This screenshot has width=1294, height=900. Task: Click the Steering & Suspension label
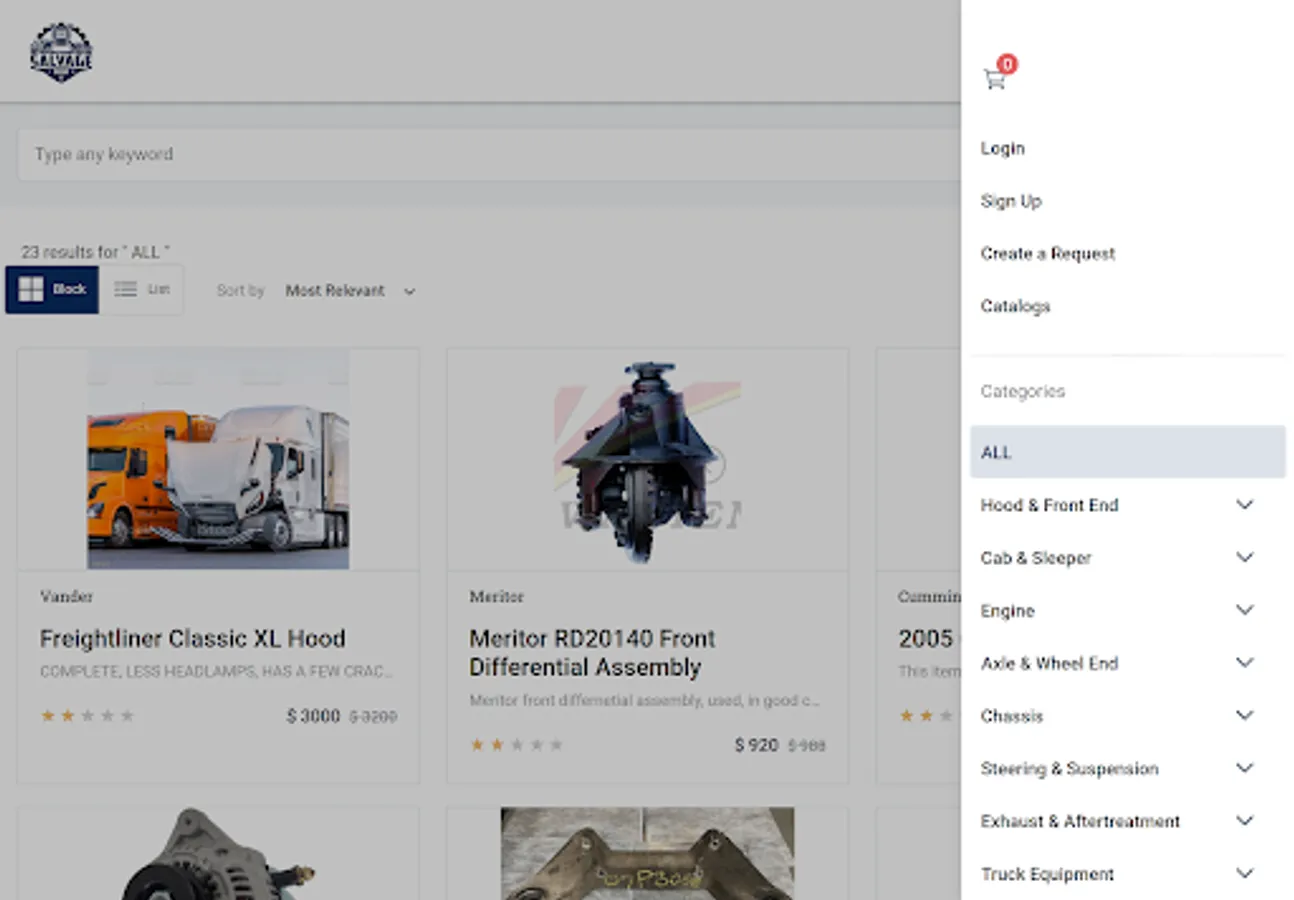click(1069, 769)
